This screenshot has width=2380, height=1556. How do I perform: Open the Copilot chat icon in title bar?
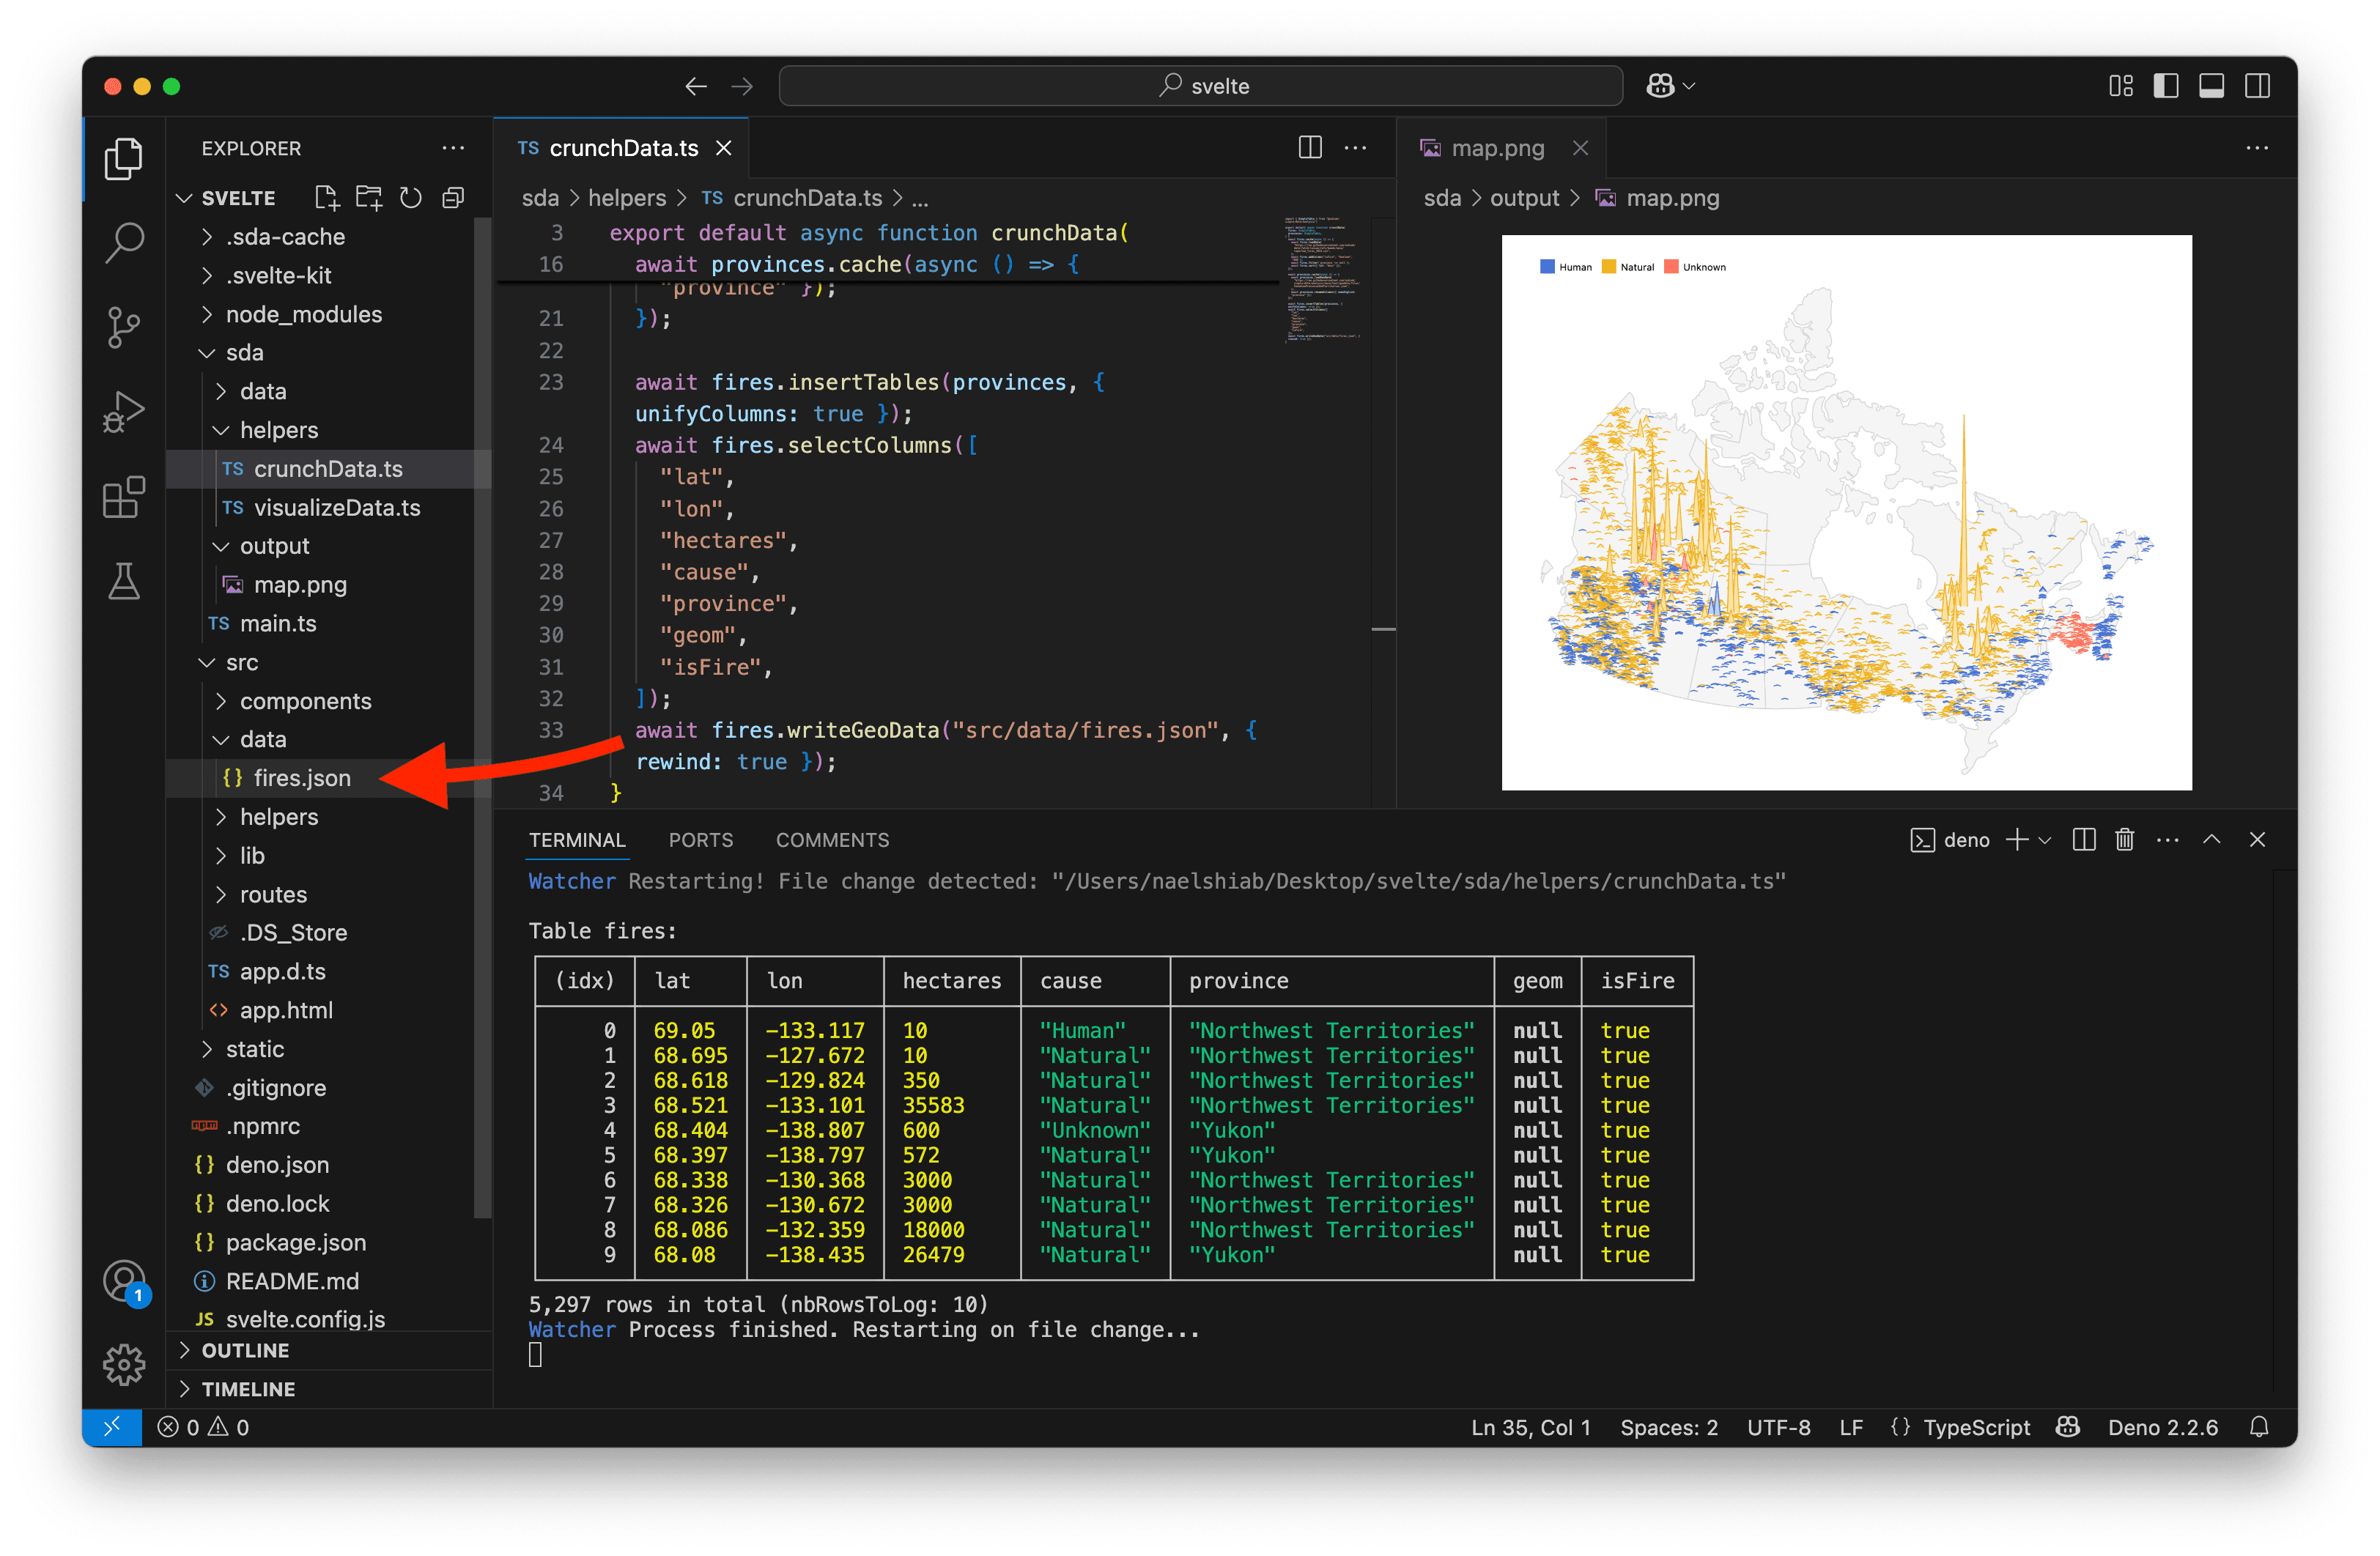[x=1660, y=86]
